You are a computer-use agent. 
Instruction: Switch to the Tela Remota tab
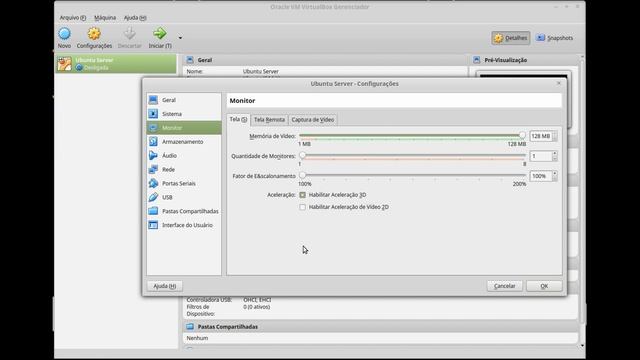click(x=269, y=120)
